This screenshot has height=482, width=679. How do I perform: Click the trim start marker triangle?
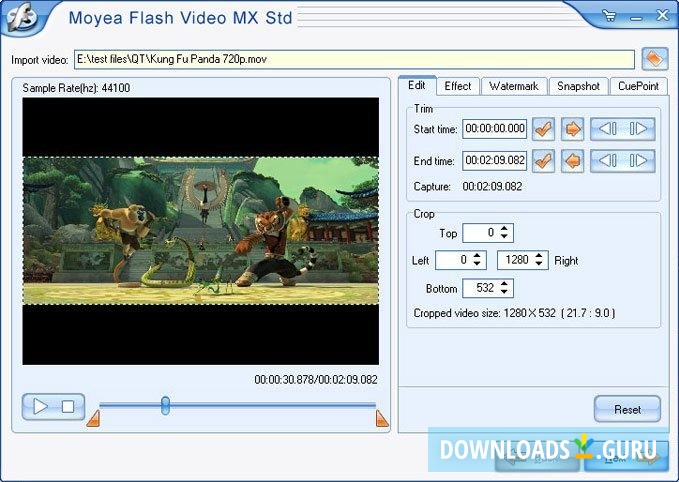(x=94, y=419)
